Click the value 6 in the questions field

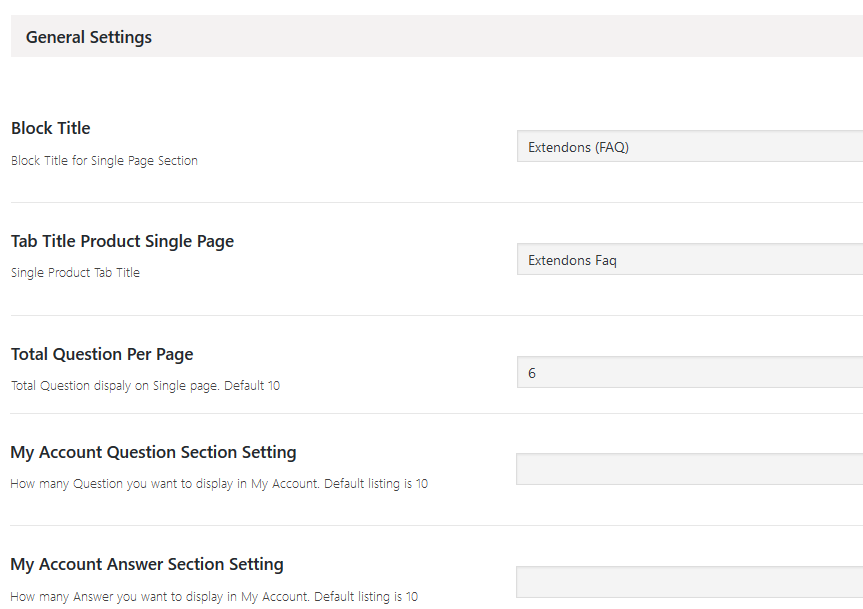point(532,373)
